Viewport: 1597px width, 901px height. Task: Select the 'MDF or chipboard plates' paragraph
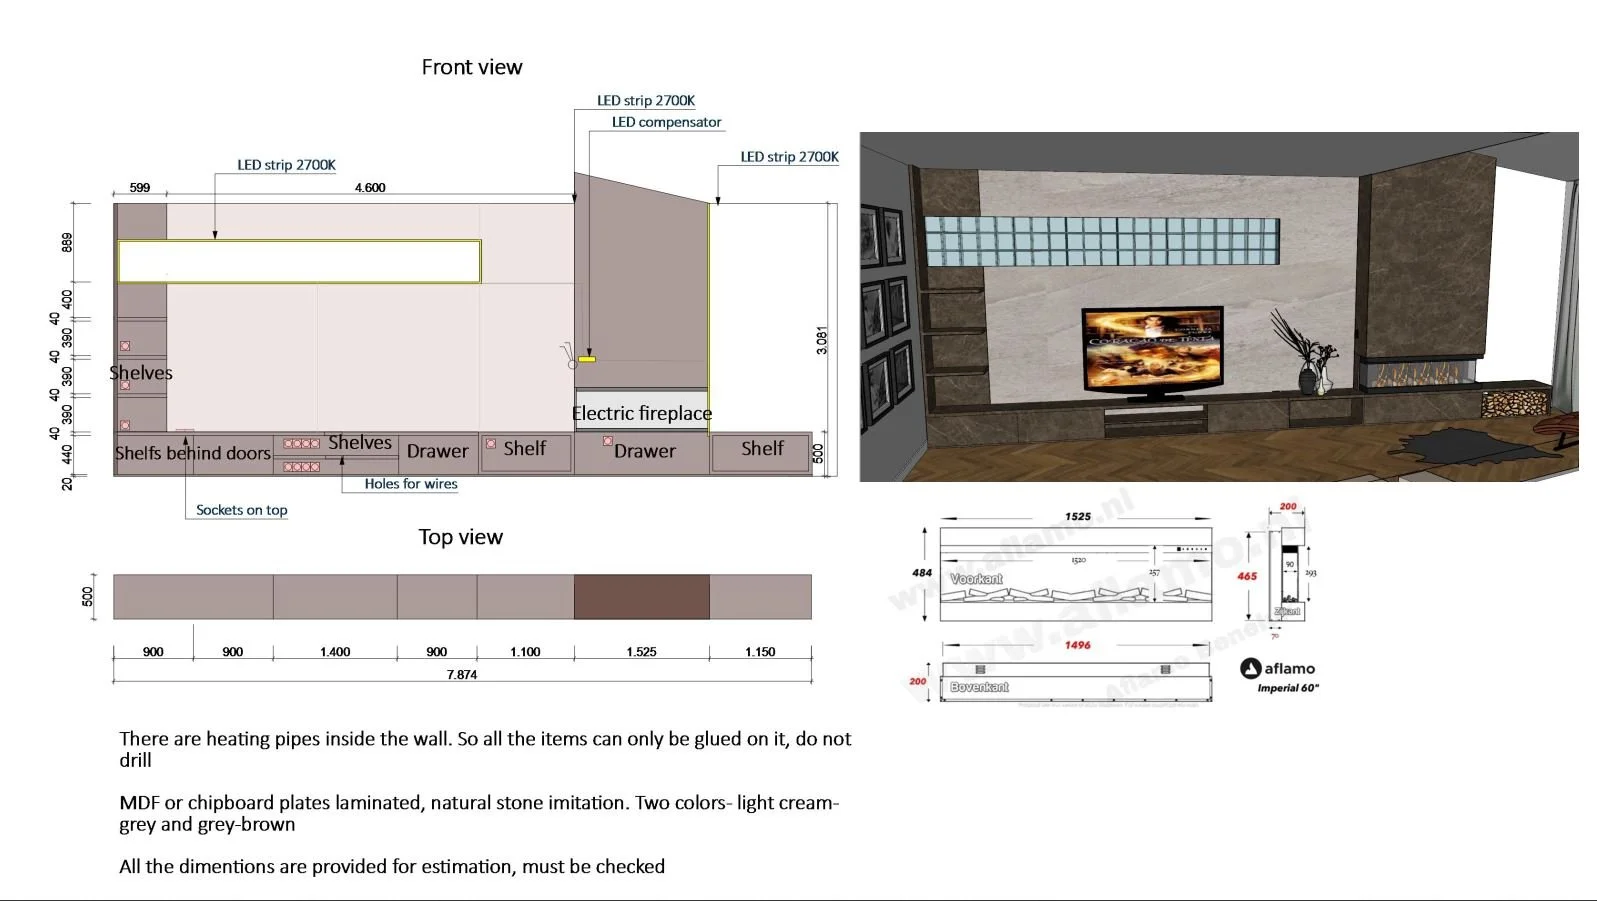(x=479, y=813)
